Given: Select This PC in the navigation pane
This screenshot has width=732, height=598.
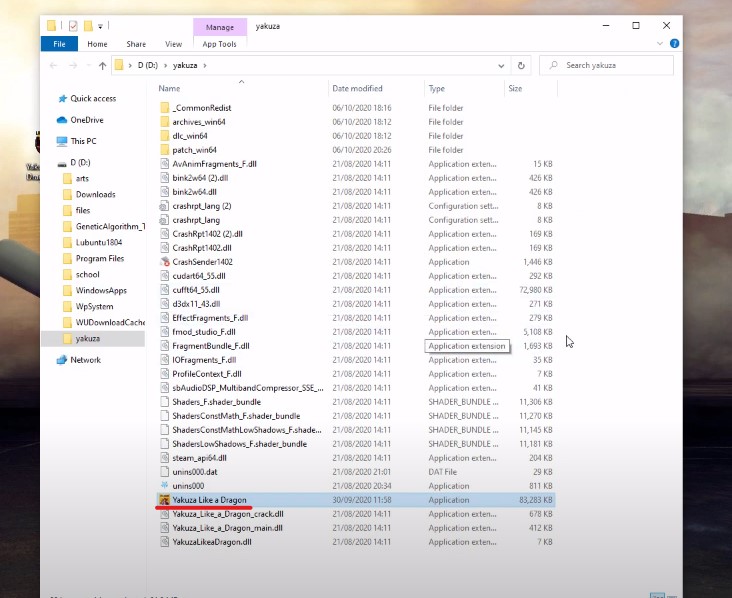Looking at the screenshot, I should click(x=83, y=141).
